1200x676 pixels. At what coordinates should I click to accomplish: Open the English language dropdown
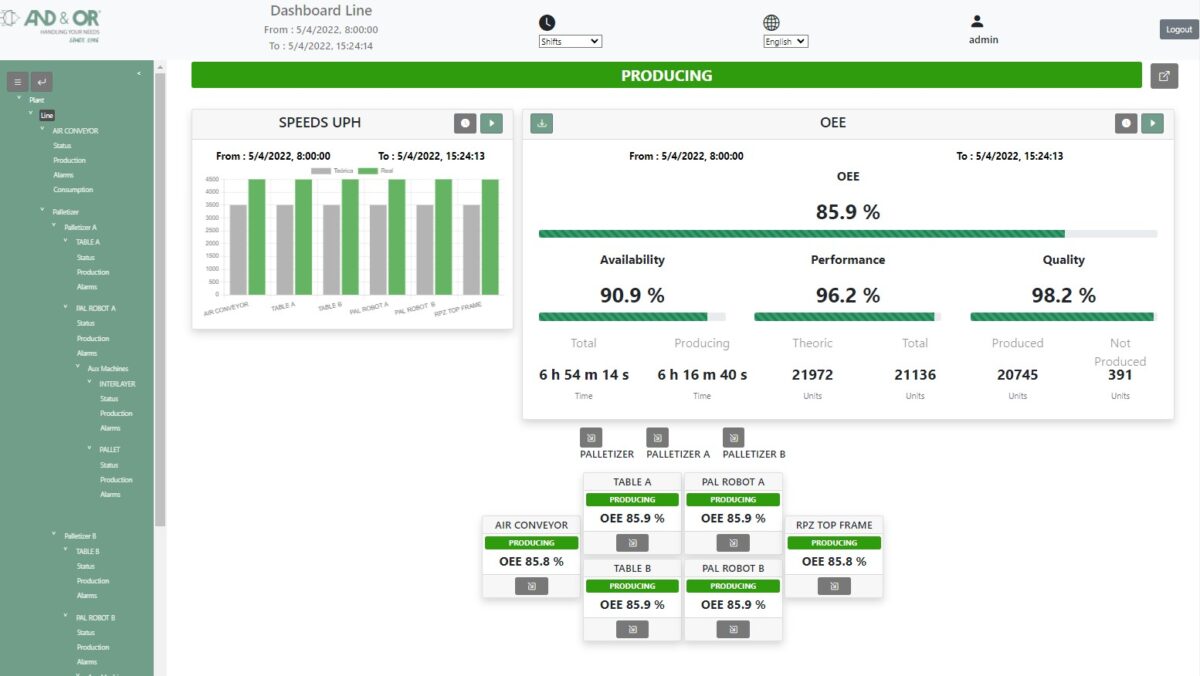coord(785,42)
